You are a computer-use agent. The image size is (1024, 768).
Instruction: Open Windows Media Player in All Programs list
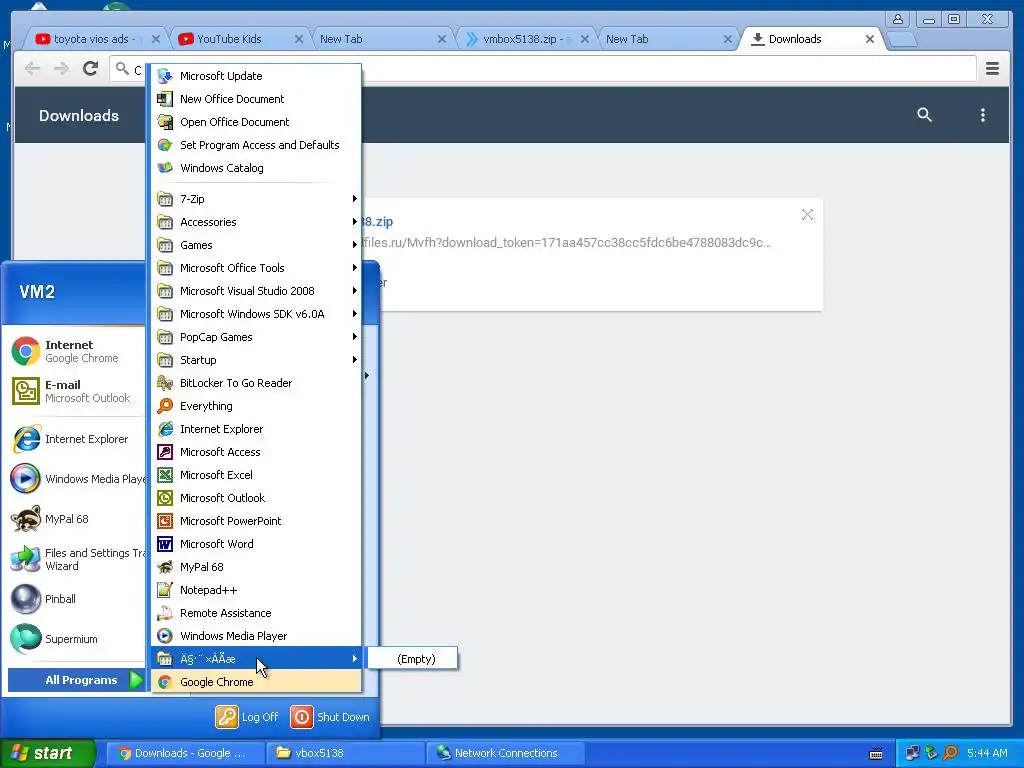click(x=256, y=635)
